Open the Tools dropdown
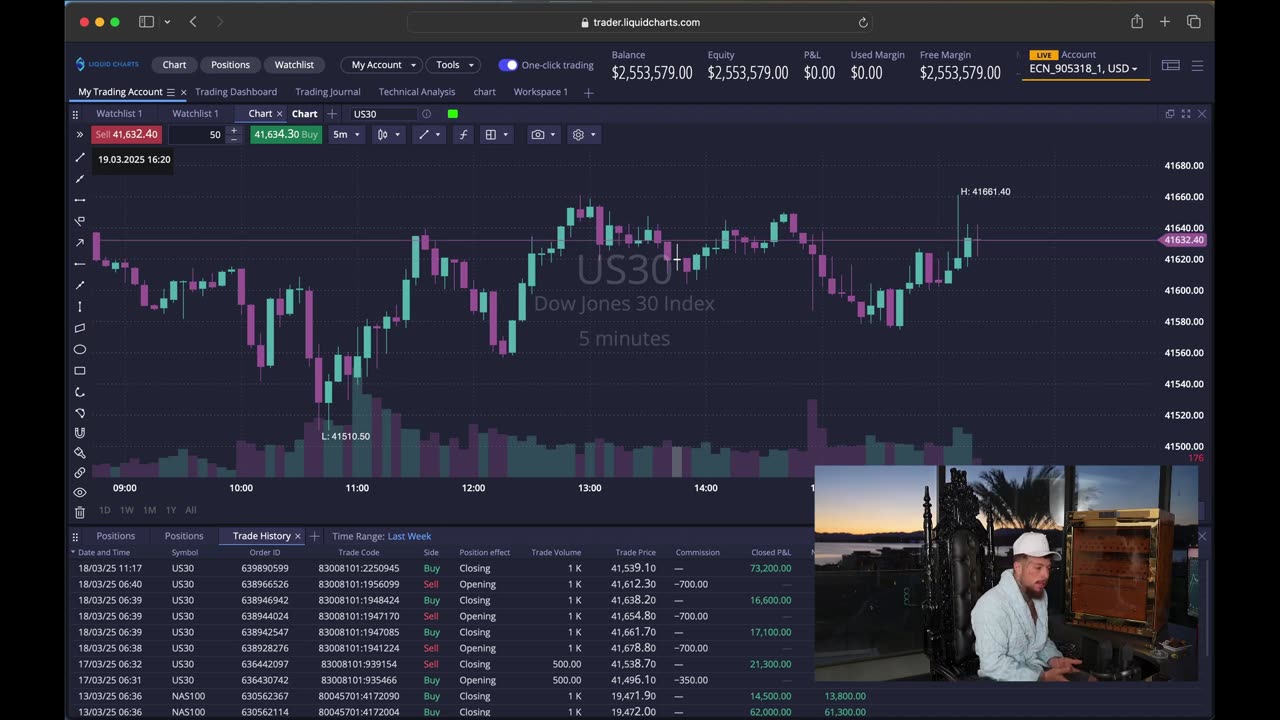This screenshot has width=1280, height=720. coord(453,65)
